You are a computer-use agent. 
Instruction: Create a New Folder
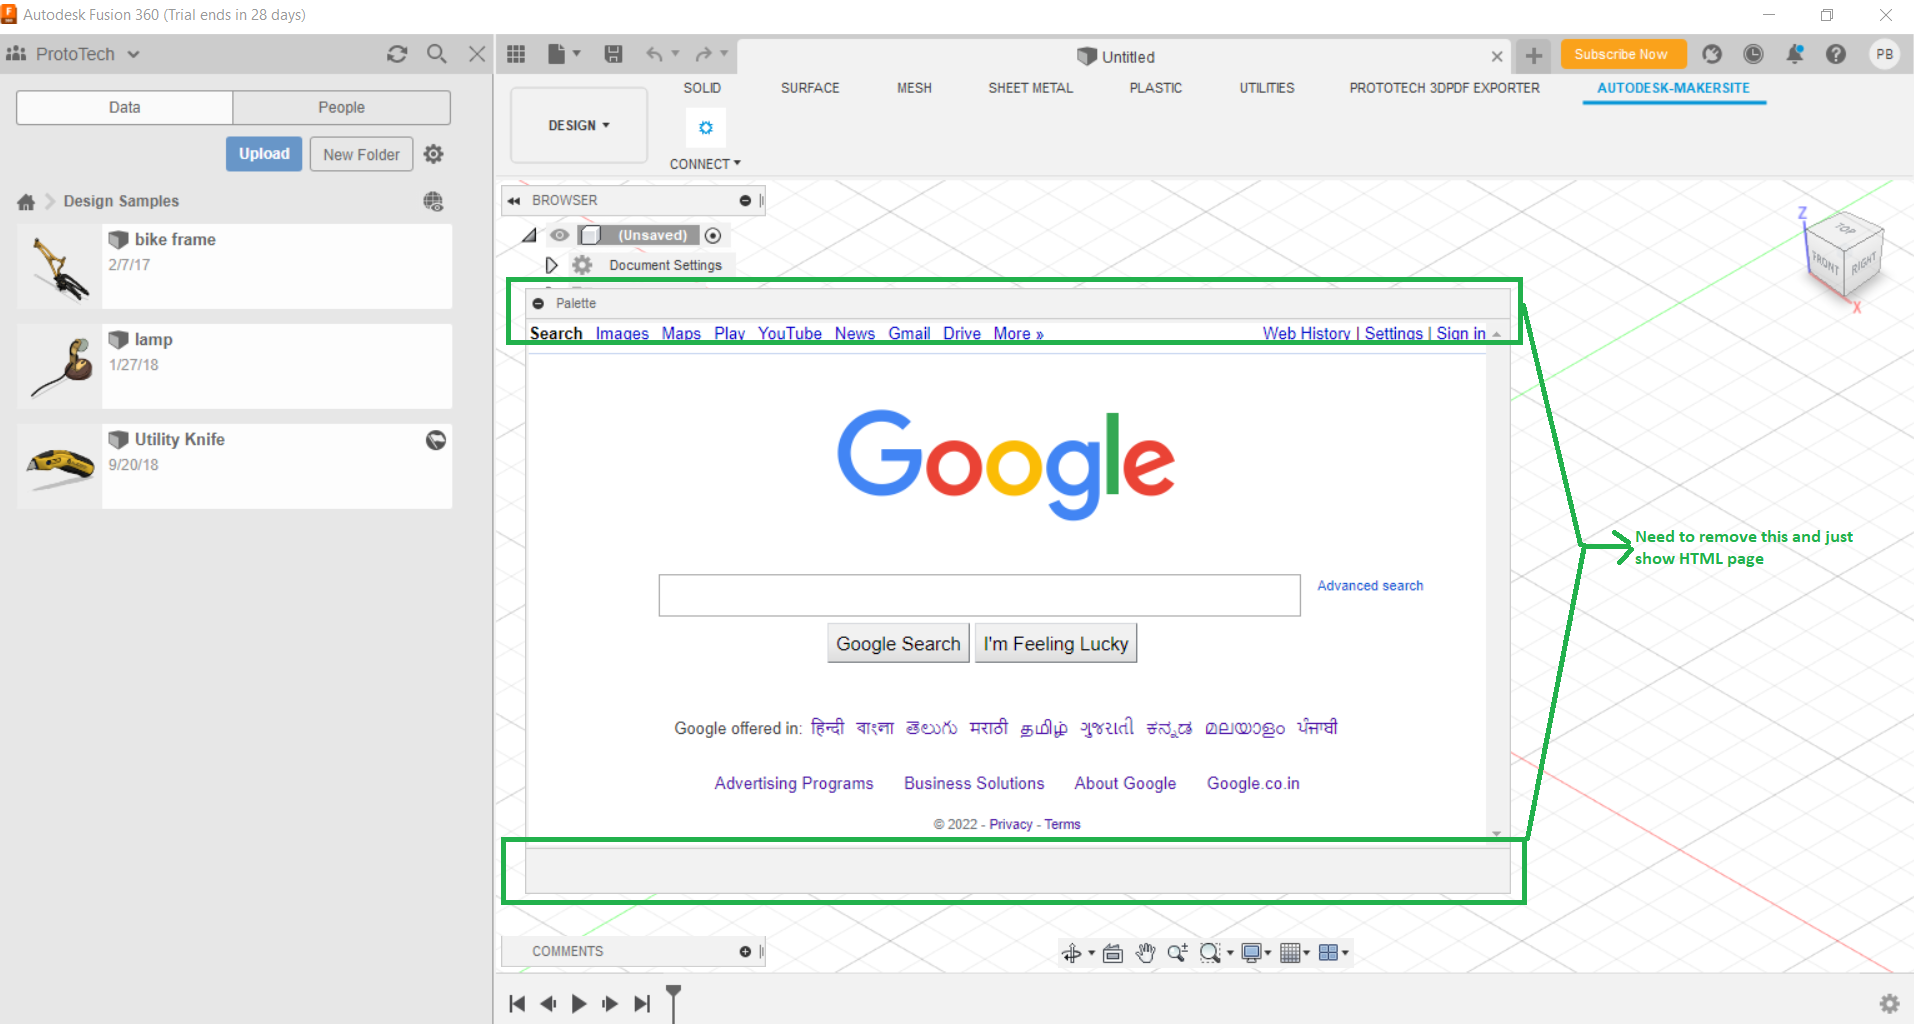tap(361, 154)
